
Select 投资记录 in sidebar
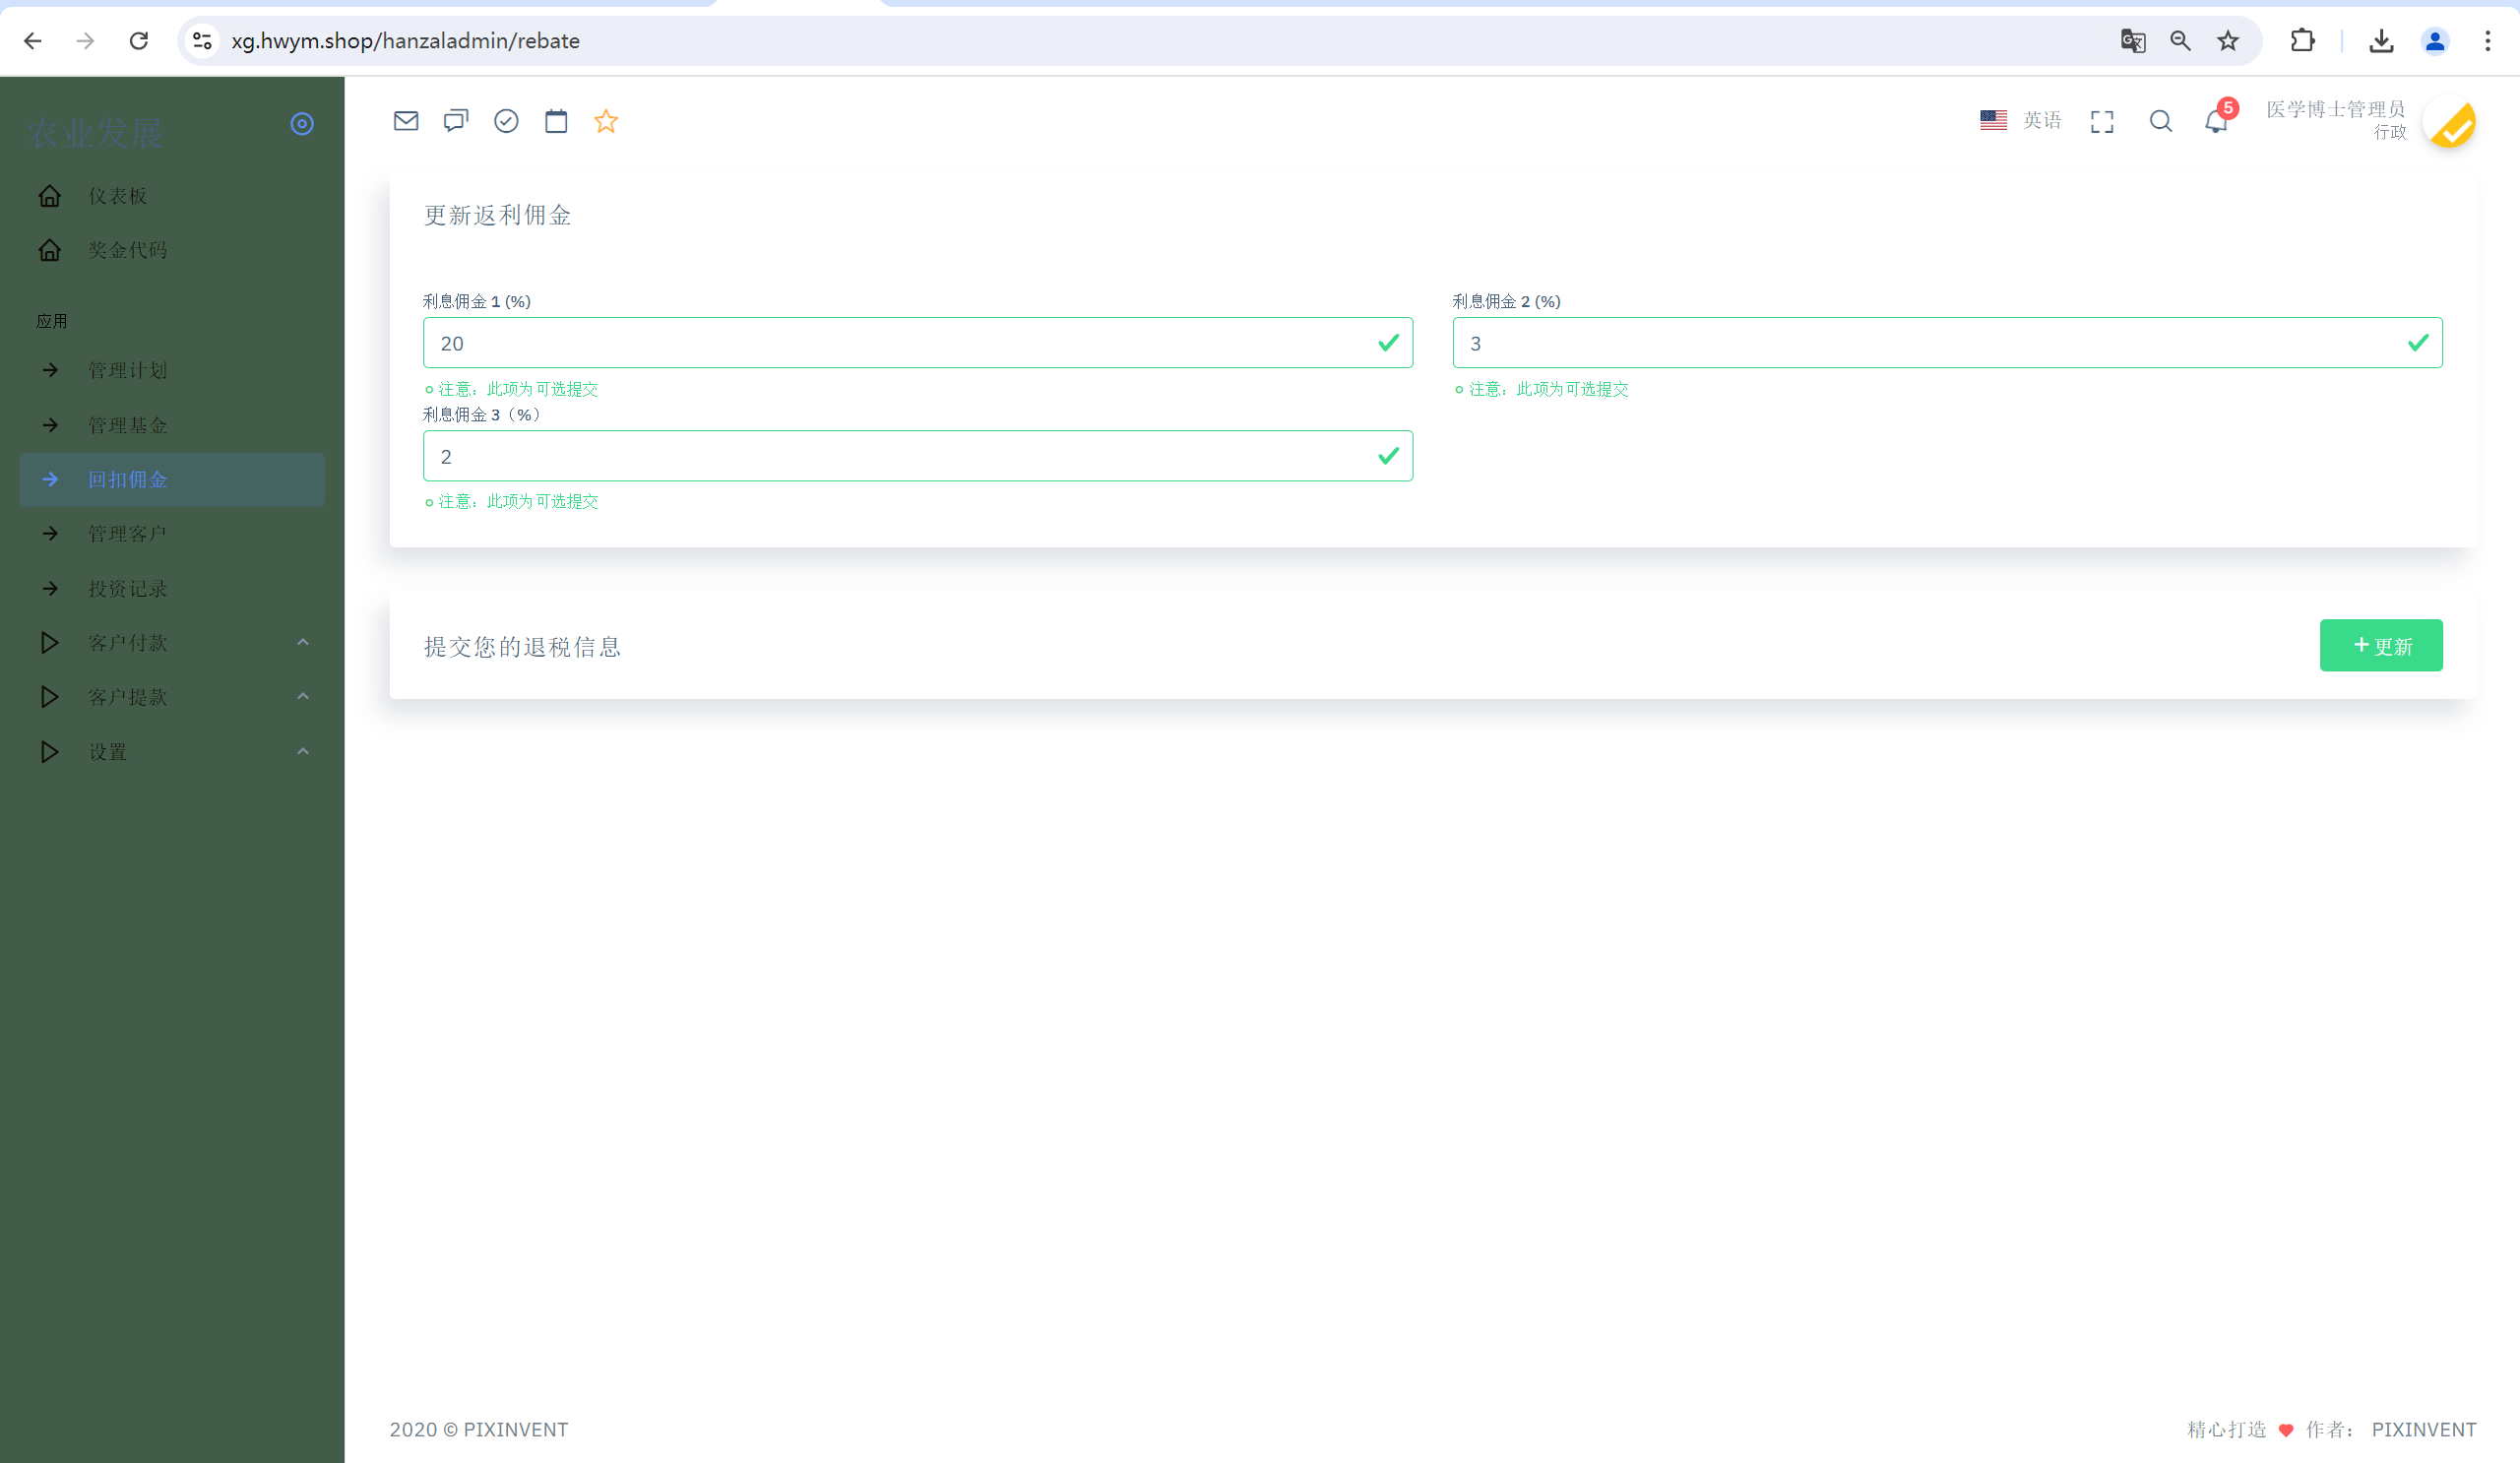pos(128,589)
